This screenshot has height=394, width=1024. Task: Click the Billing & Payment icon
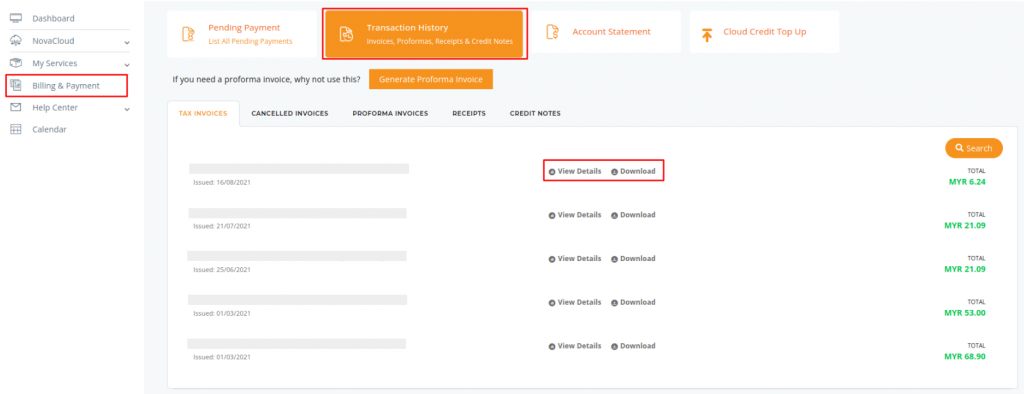coord(16,85)
